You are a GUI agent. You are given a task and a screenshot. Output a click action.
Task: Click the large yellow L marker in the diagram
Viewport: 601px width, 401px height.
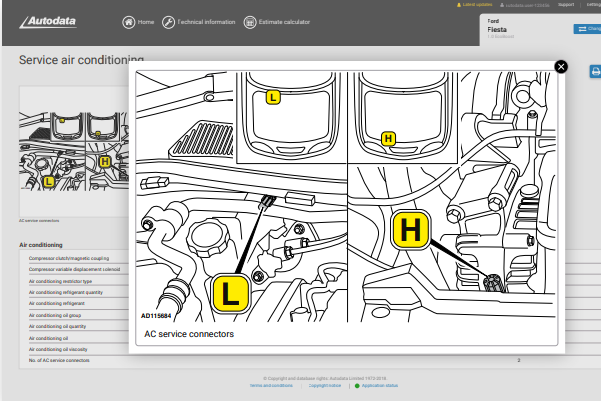(230, 293)
